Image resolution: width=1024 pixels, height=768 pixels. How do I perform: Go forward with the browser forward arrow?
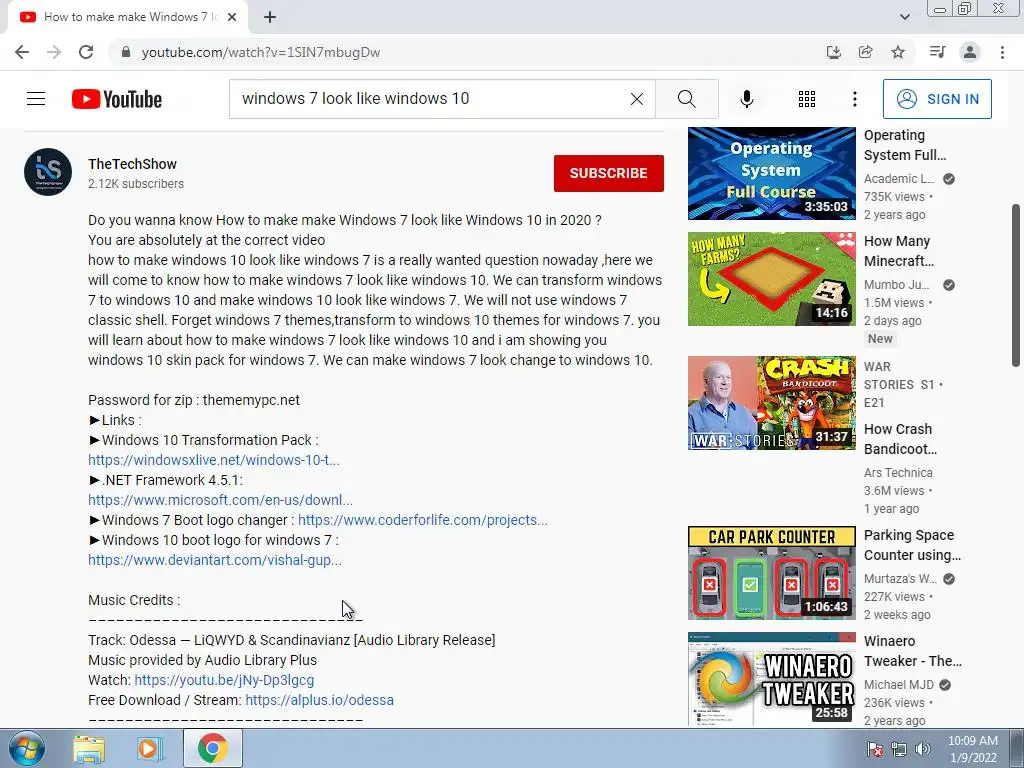[x=54, y=52]
